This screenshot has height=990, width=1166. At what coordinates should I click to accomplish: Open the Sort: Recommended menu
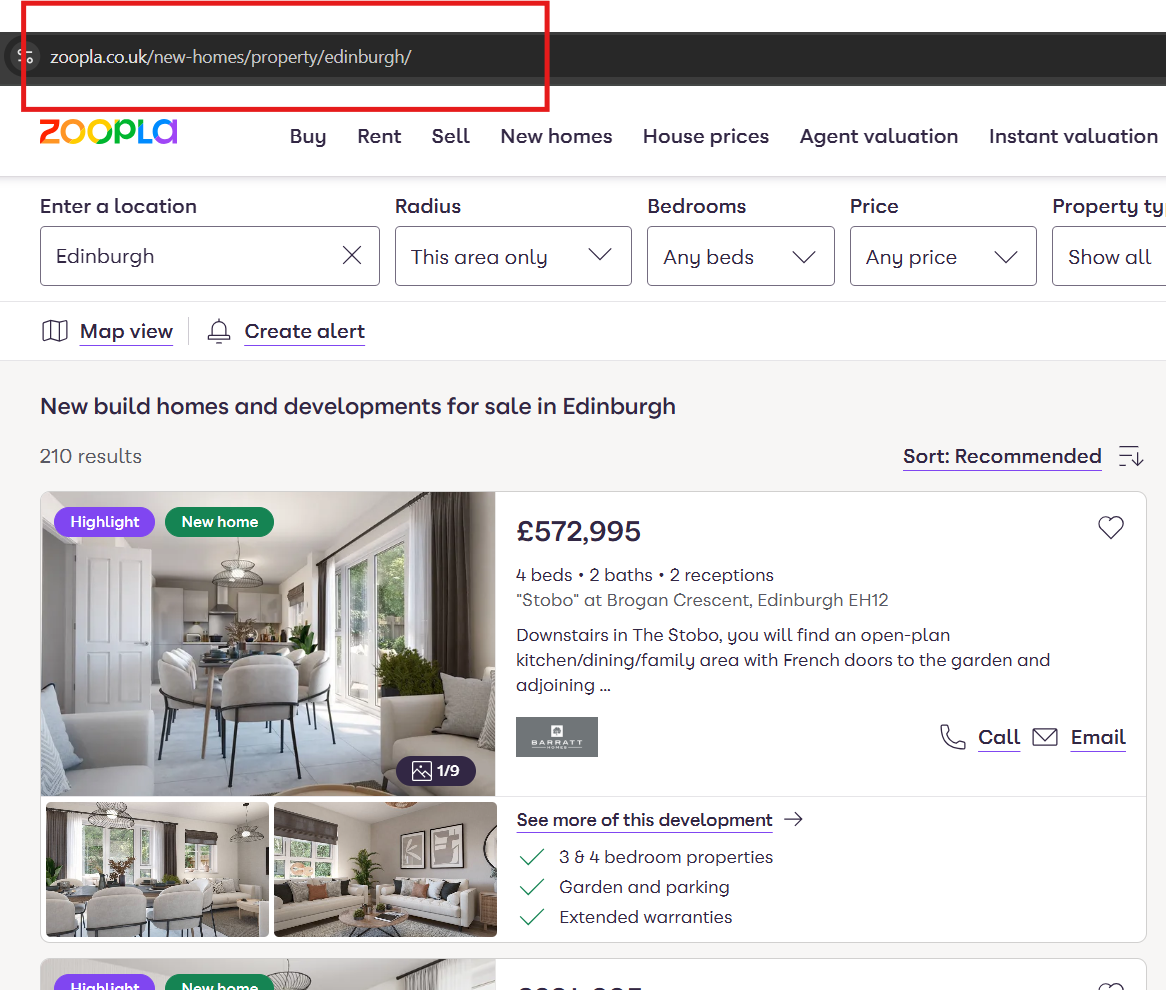pyautogui.click(x=1002, y=456)
